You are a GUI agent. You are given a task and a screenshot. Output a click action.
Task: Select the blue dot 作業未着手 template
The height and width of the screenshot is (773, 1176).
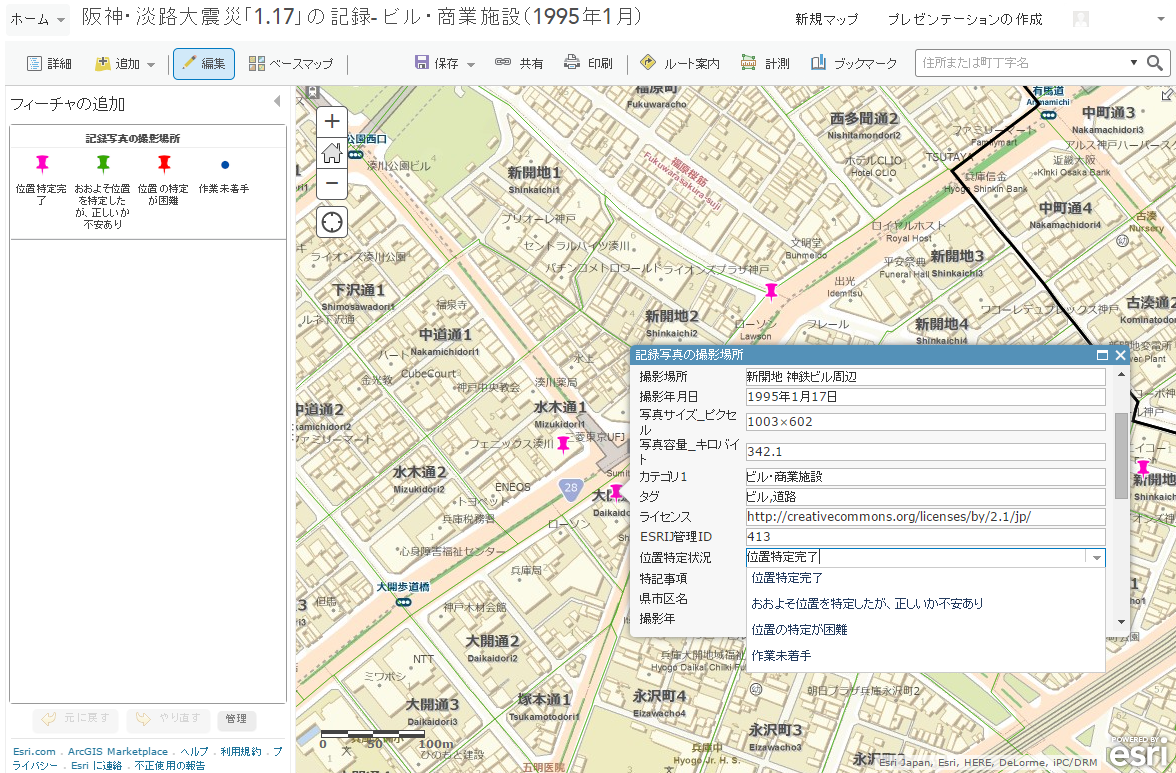click(224, 165)
